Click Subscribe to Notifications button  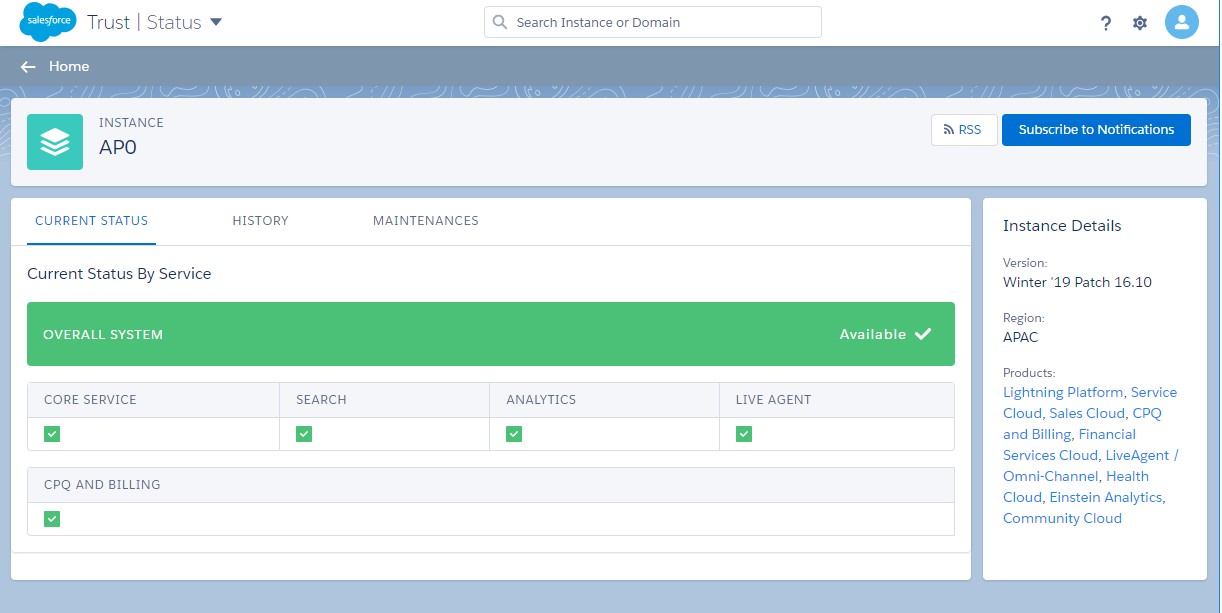[1096, 130]
